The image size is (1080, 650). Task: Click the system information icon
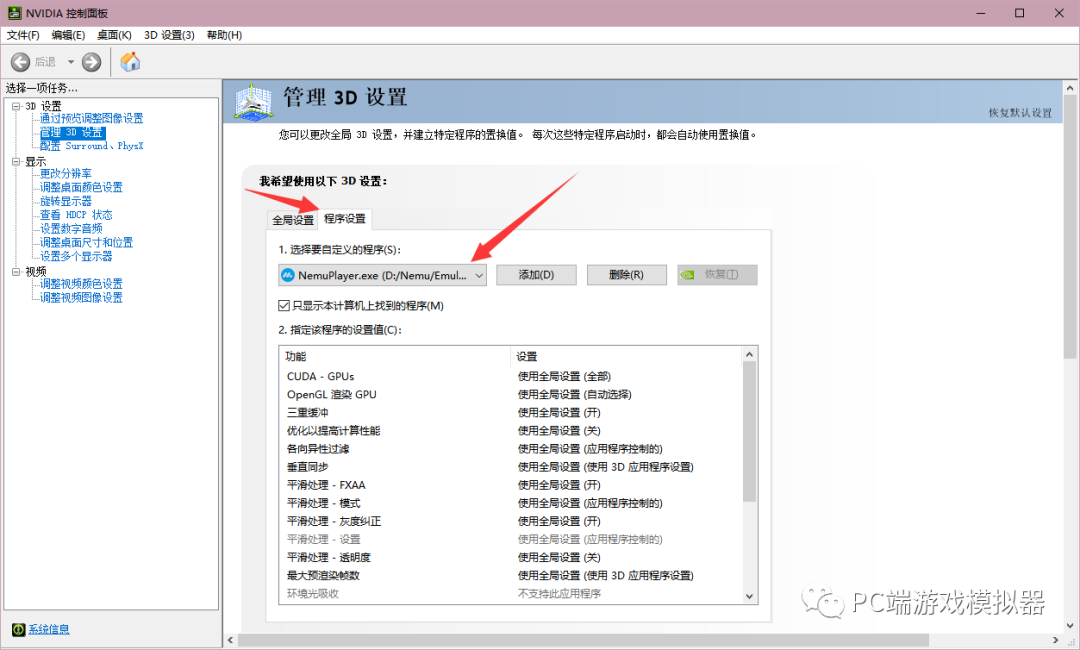click(19, 629)
